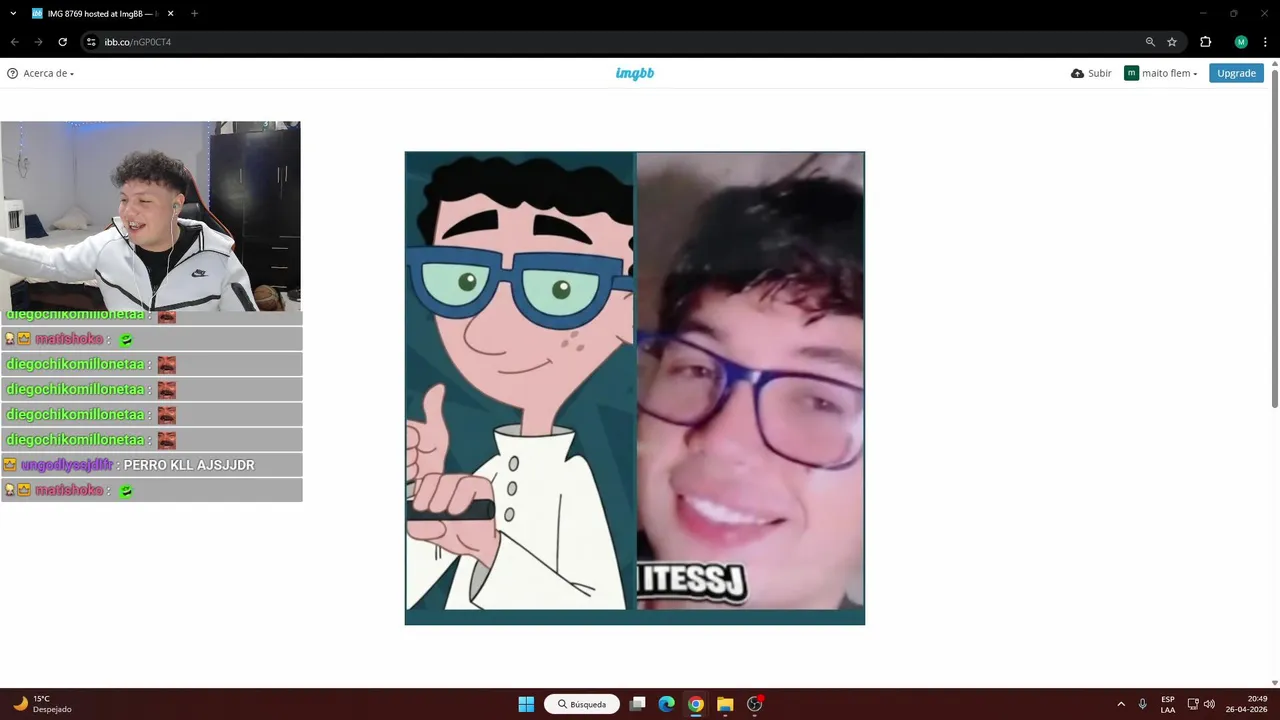Click the microphone tray icon
This screenshot has height=720, width=1280.
pos(1142,704)
